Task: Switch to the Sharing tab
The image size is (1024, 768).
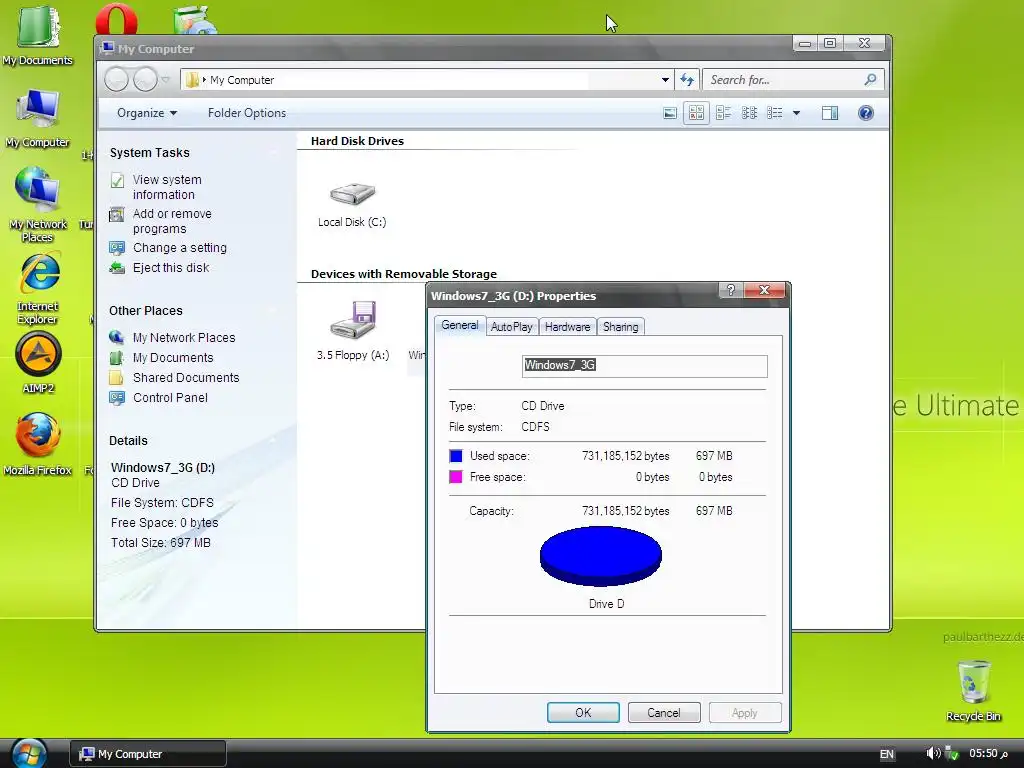Action: pos(620,327)
